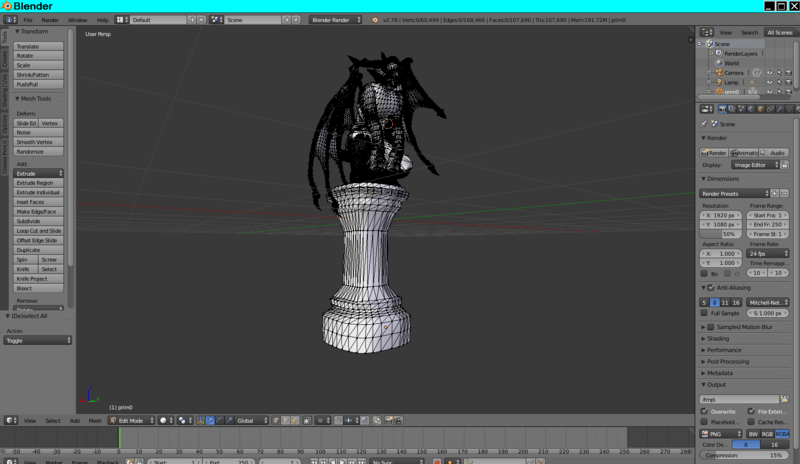
Task: Toggle the Anti-Aliasing checkbox
Action: coord(711,287)
